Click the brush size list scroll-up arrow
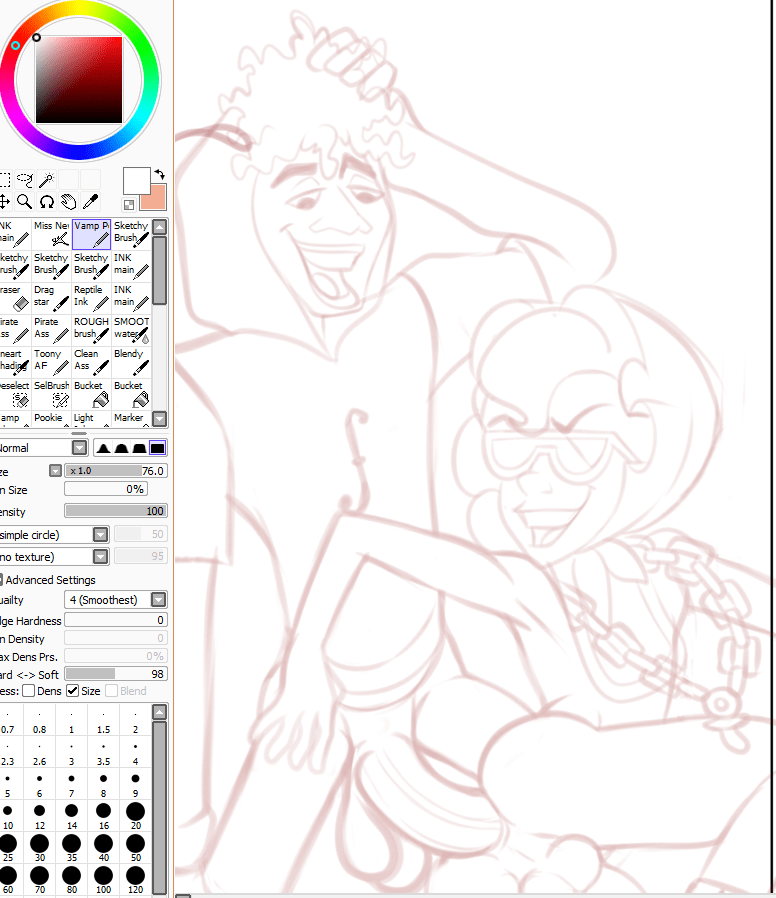Screen dimensions: 776x898 160,712
